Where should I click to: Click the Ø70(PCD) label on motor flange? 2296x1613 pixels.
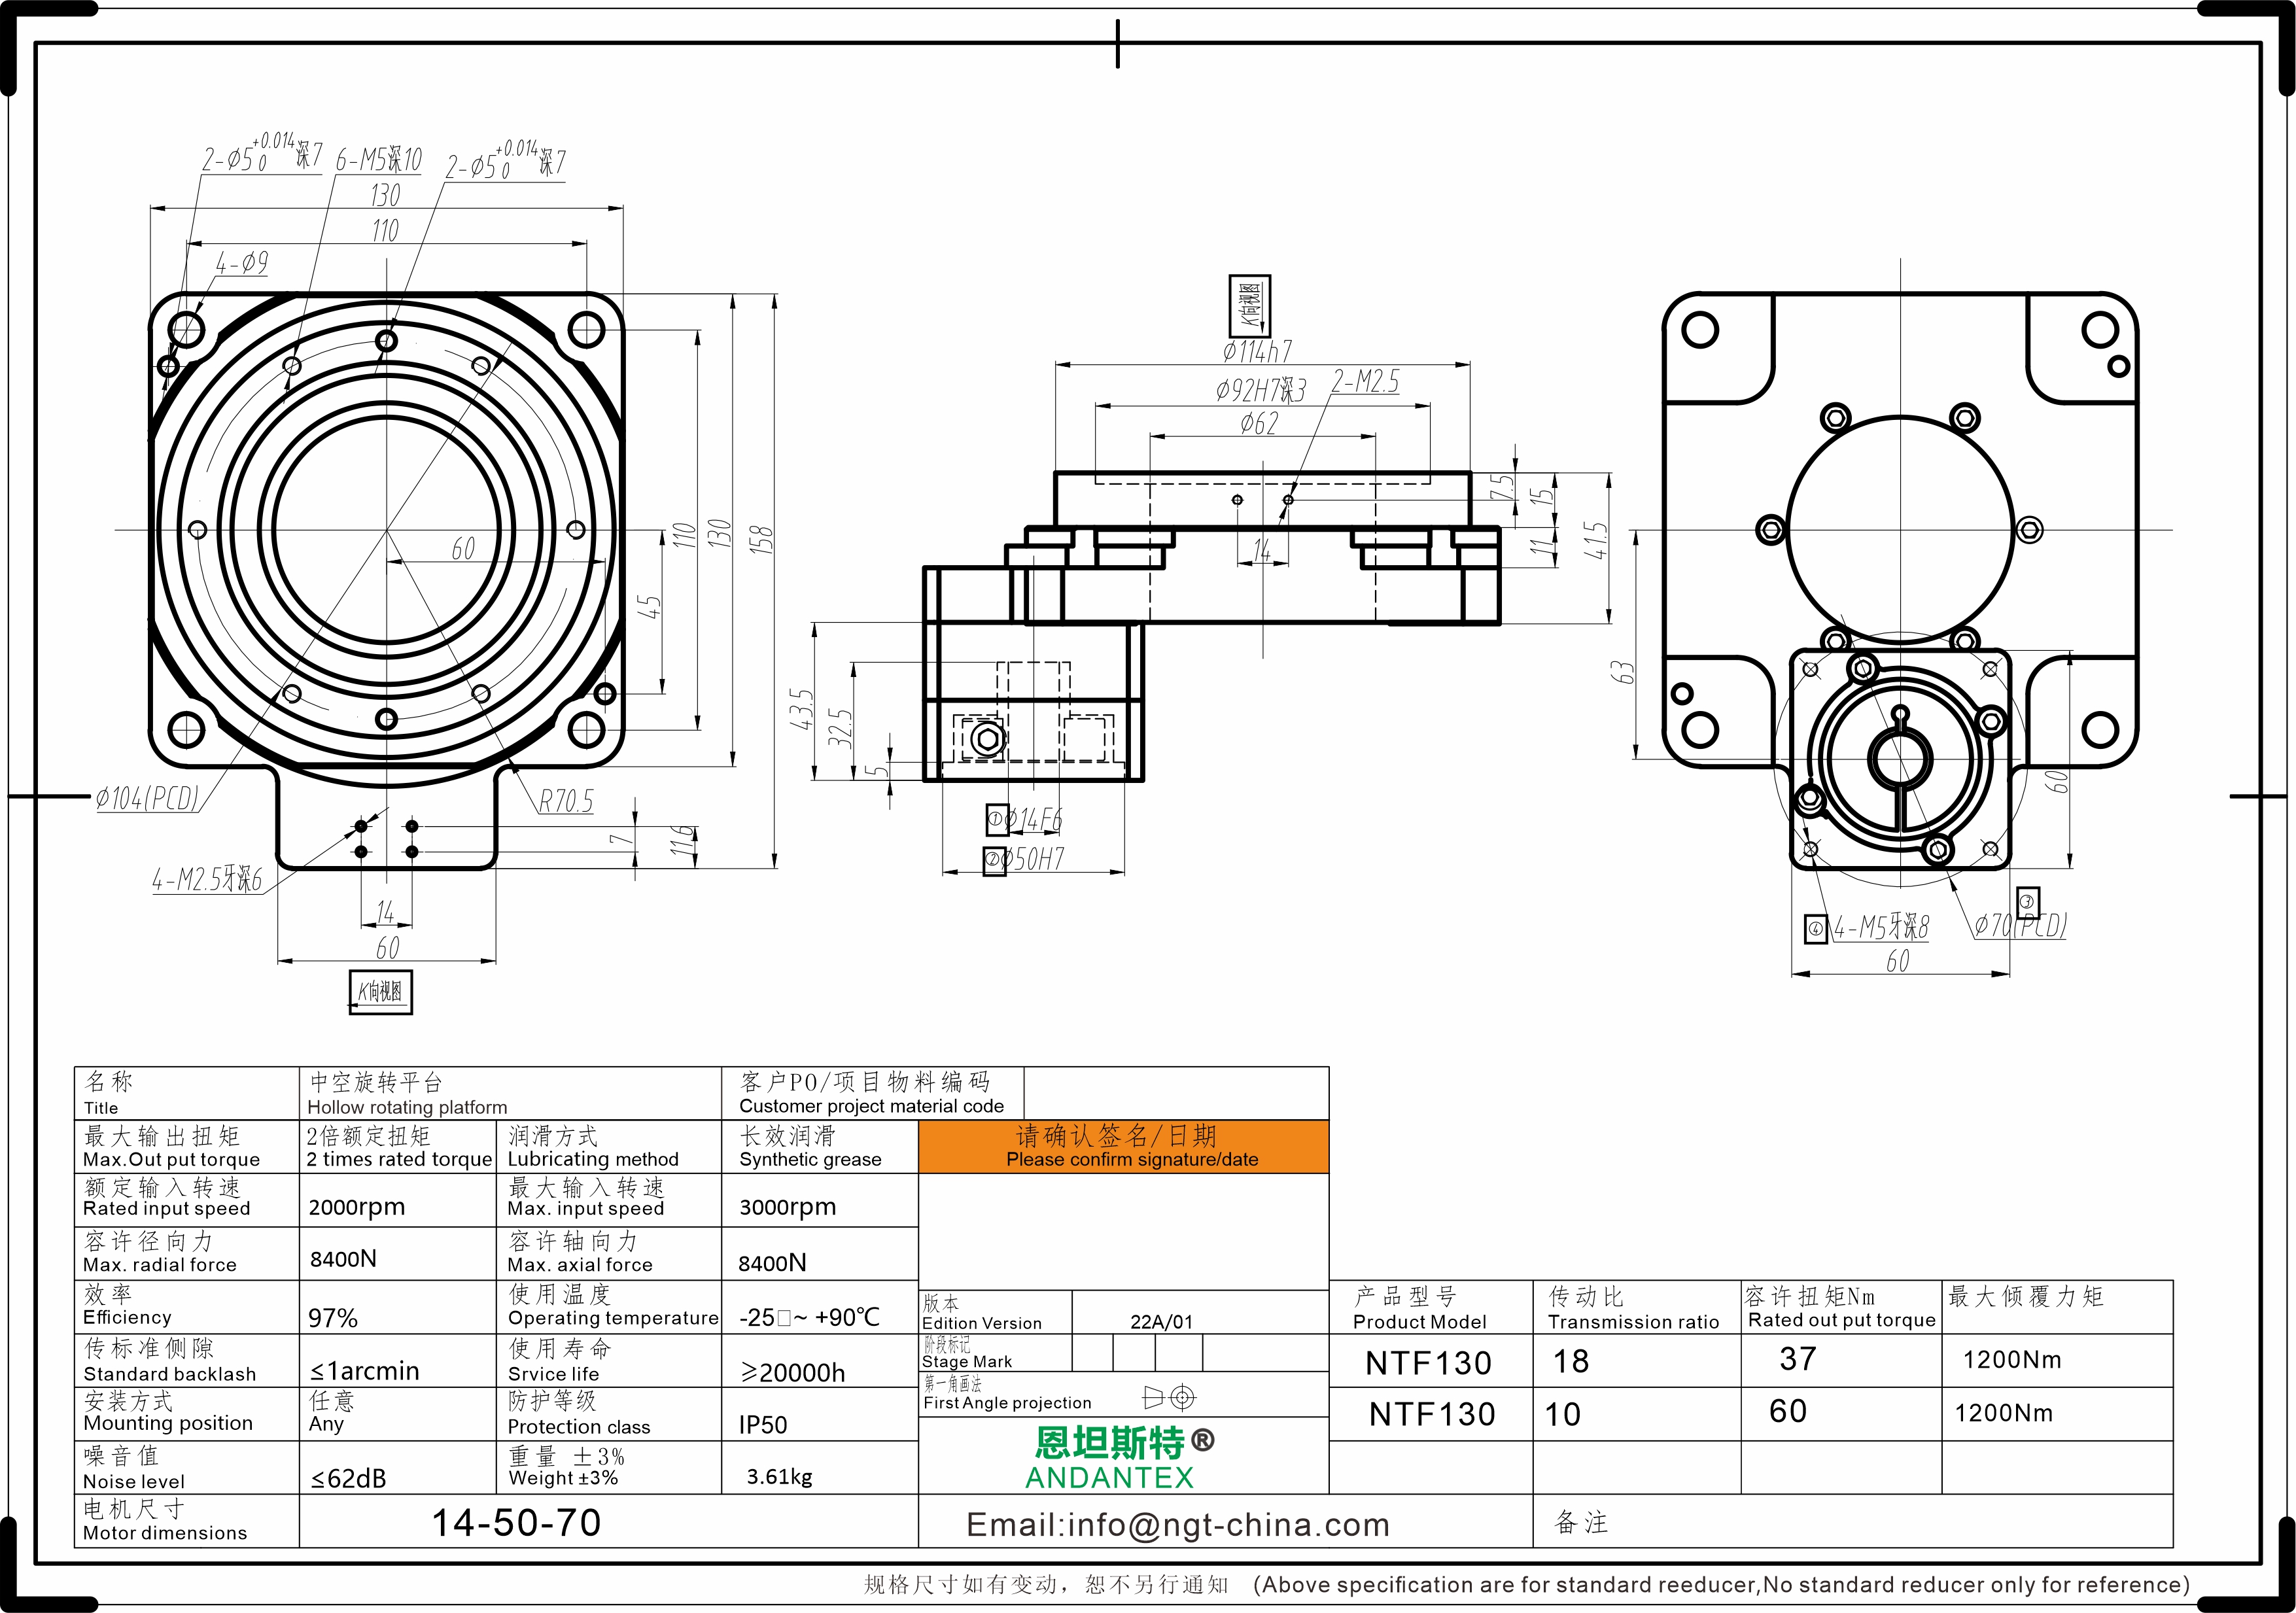(x=2020, y=925)
